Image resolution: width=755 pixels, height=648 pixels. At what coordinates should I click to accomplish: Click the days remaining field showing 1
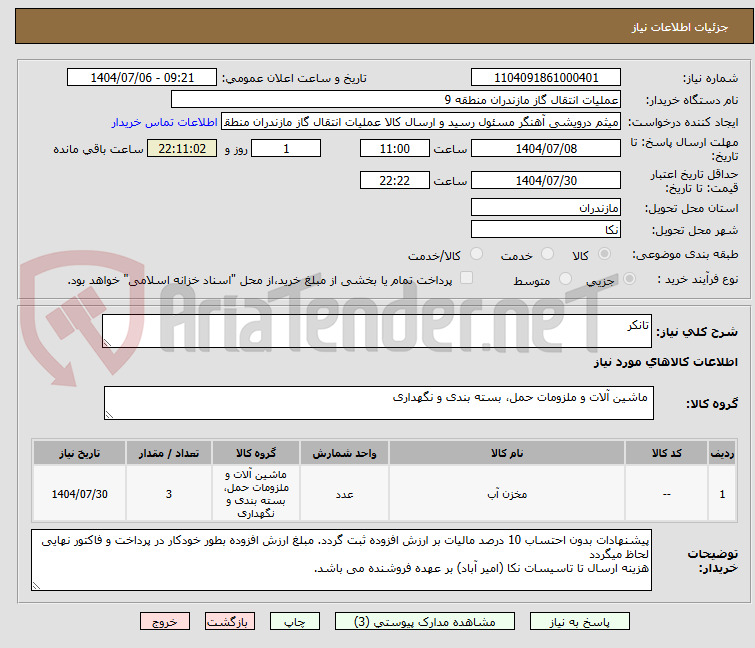click(286, 148)
